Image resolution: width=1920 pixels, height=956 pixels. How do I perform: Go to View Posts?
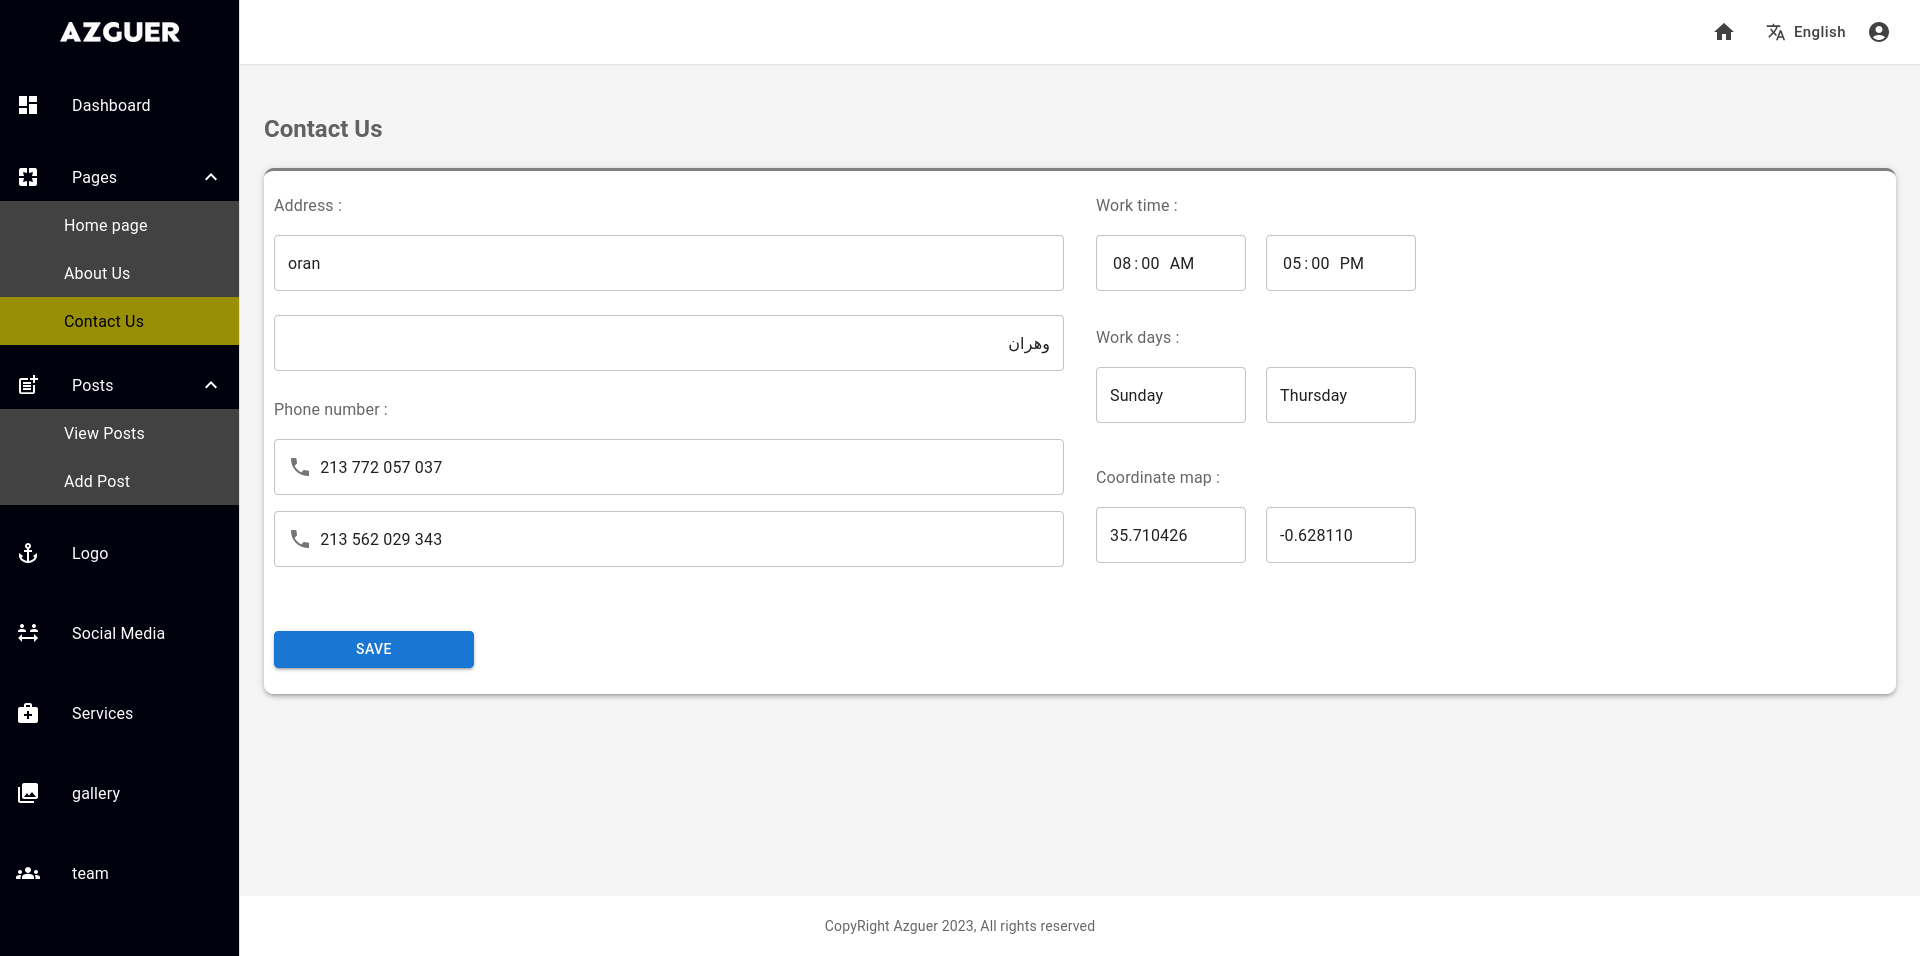pyautogui.click(x=104, y=433)
